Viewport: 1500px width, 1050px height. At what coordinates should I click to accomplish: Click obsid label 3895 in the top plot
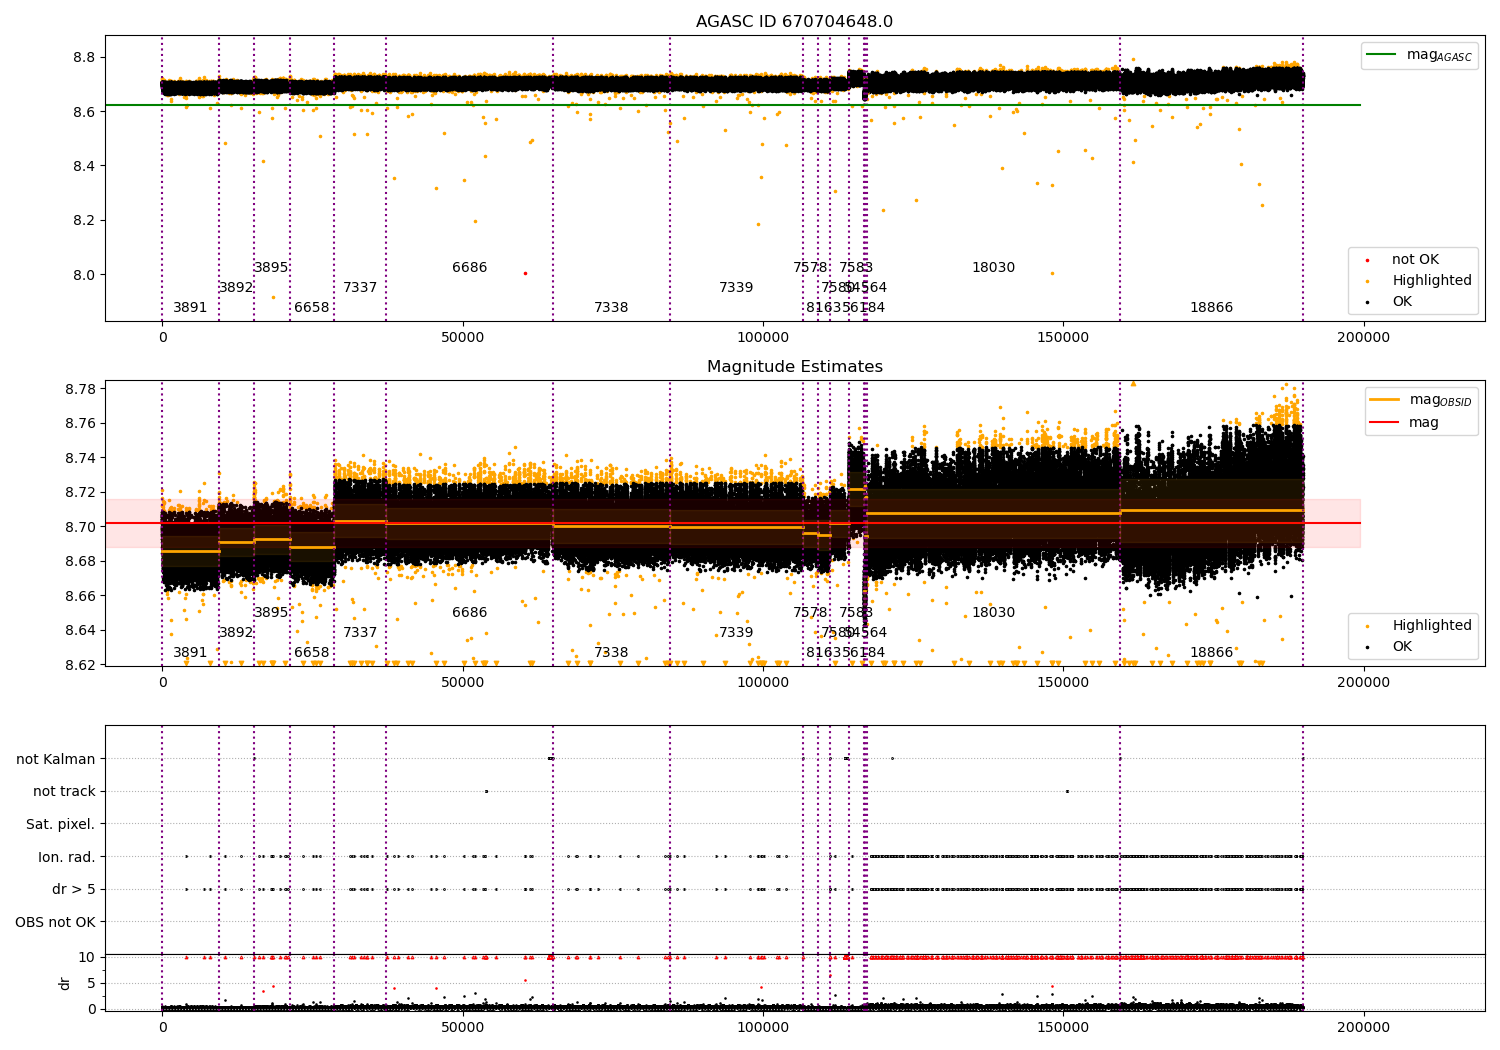[271, 268]
